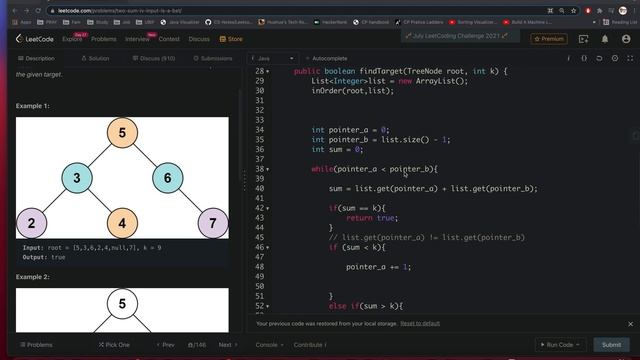Open the Java Visualizer bookmark
Image resolution: width=640 pixels, height=360 pixels.
tap(180, 22)
